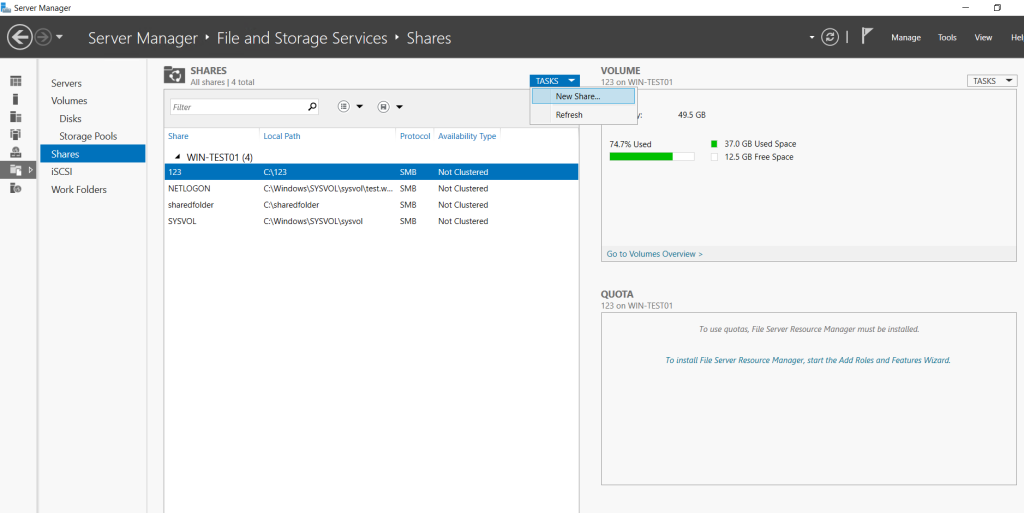Screen dimensions: 1024x513
Task: Open Volumes in the navigation pane
Action: click(69, 101)
